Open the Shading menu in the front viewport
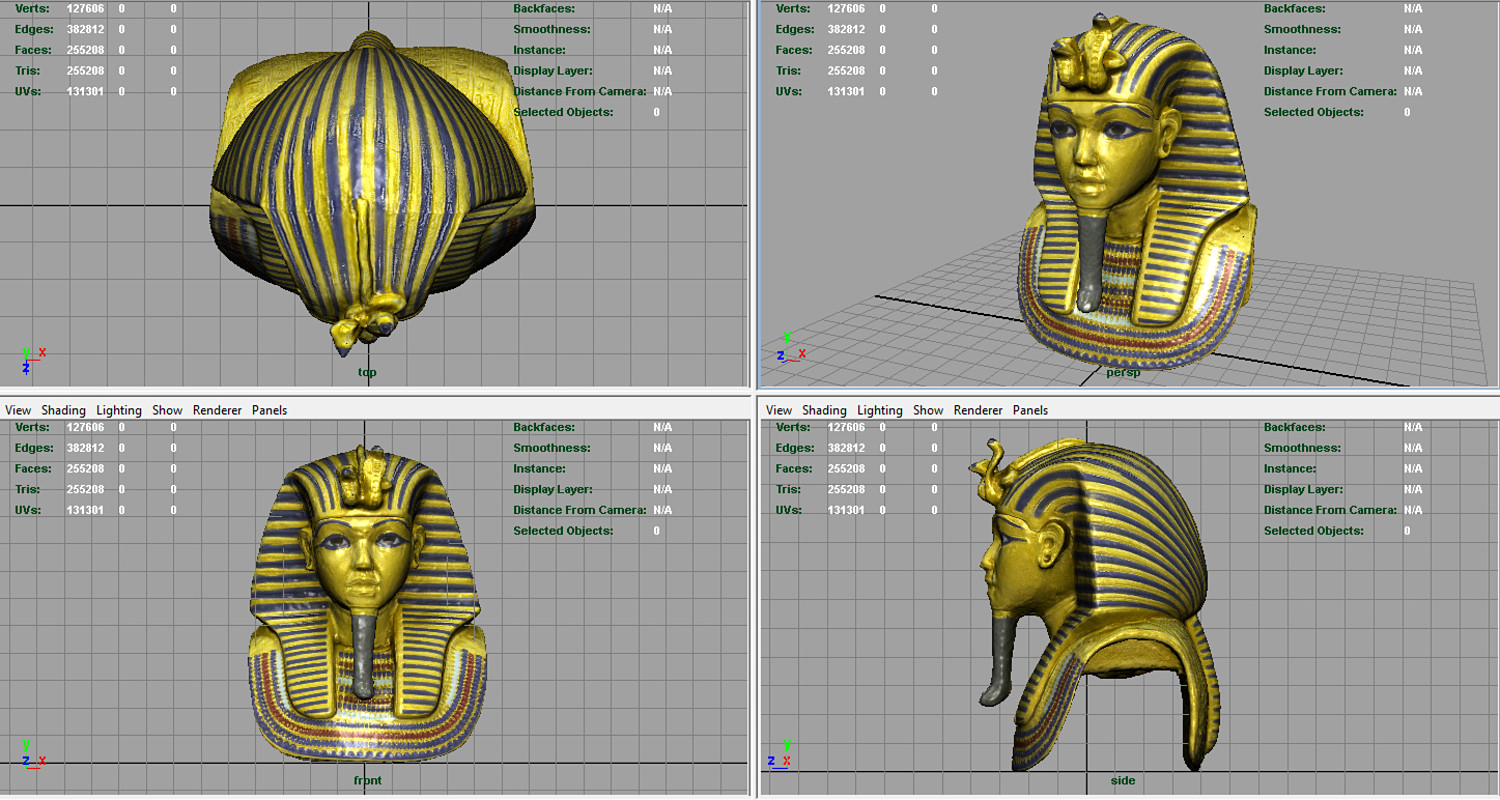 point(63,410)
